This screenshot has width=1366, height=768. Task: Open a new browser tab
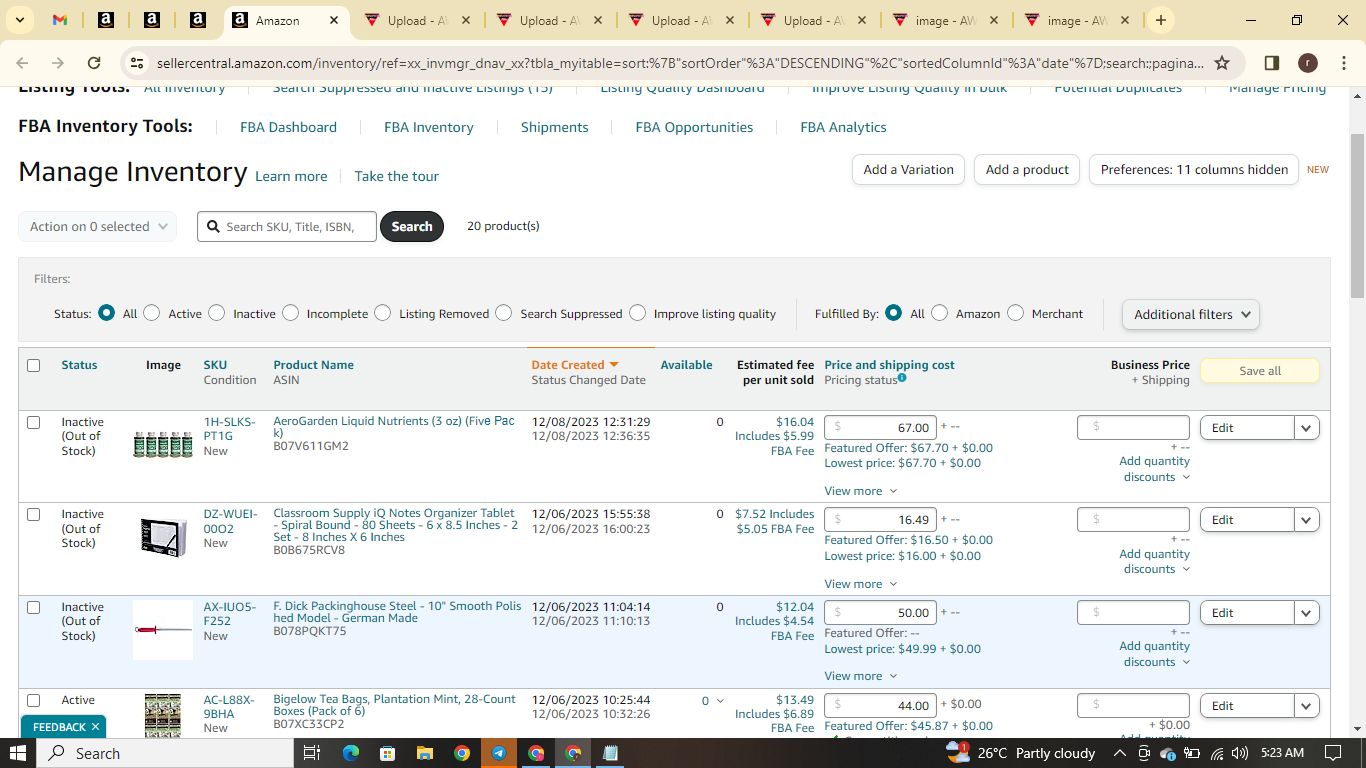1160,20
